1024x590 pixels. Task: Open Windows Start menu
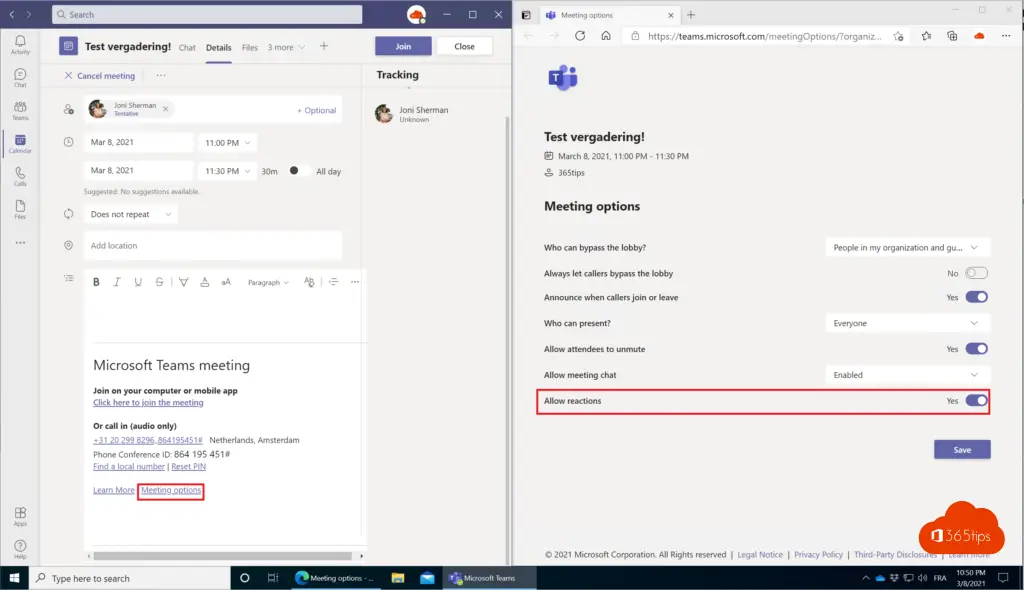pos(14,578)
